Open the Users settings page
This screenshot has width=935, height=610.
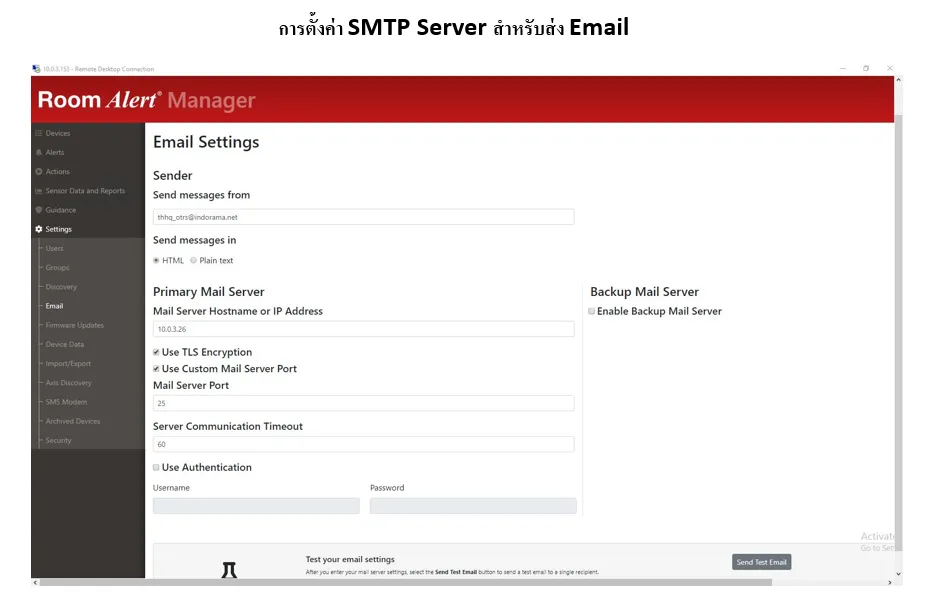point(54,248)
